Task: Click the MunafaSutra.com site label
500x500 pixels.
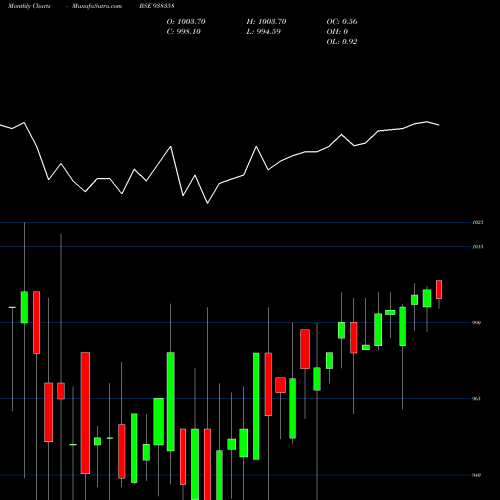Action: click(x=97, y=6)
